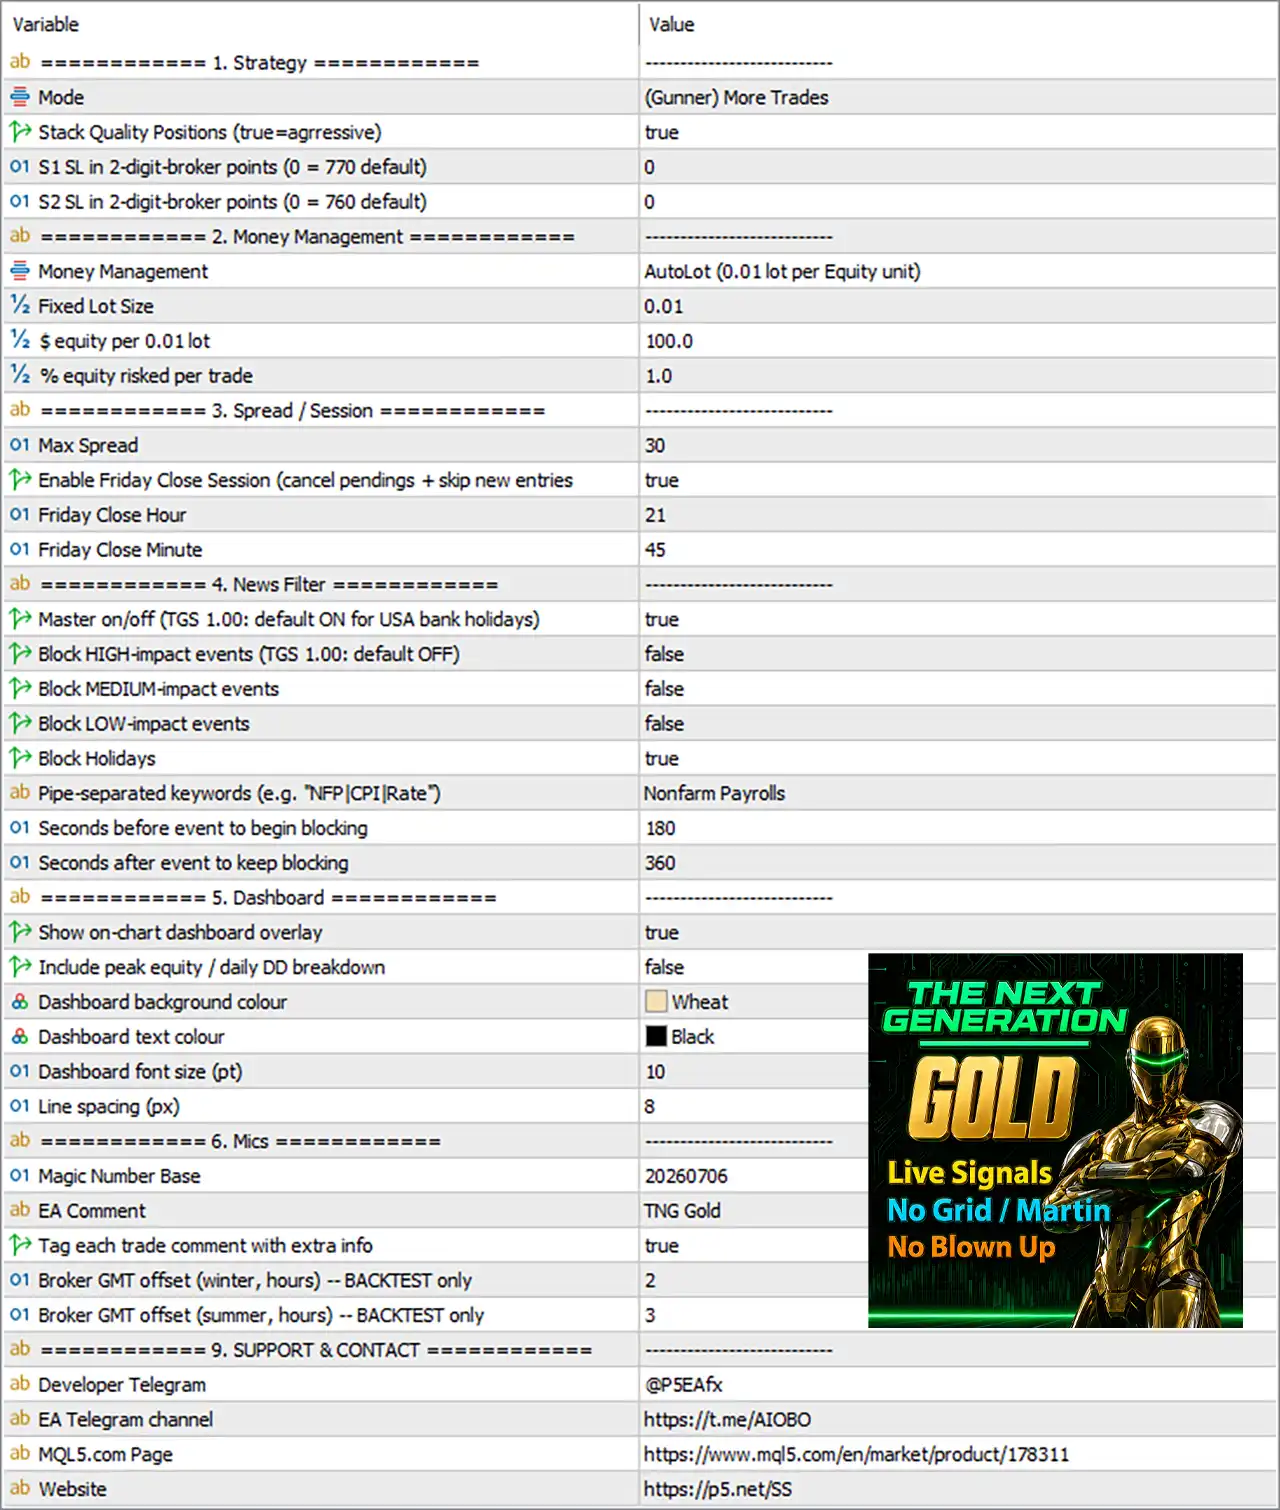Screen dimensions: 1280x1510
Task: Click the integer icon beside S2 SL points
Action: tap(20, 202)
